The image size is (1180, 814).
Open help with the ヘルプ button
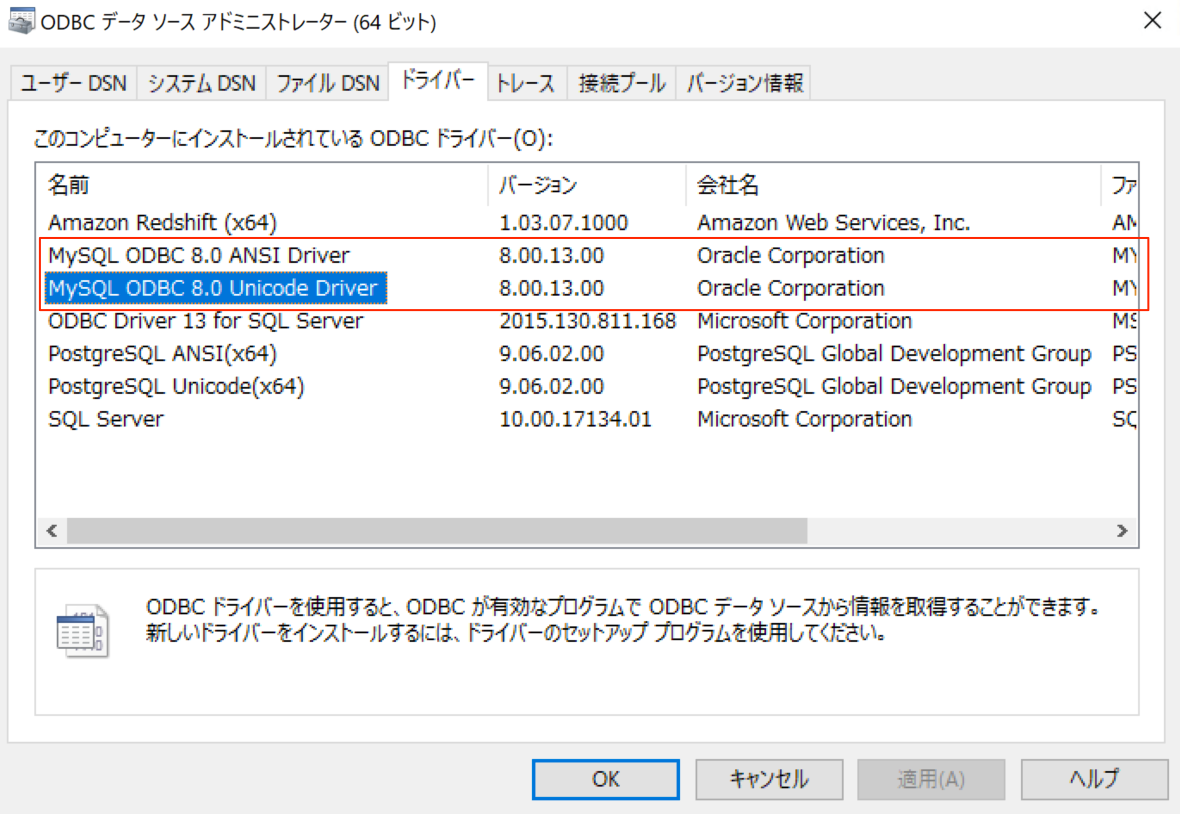1094,779
